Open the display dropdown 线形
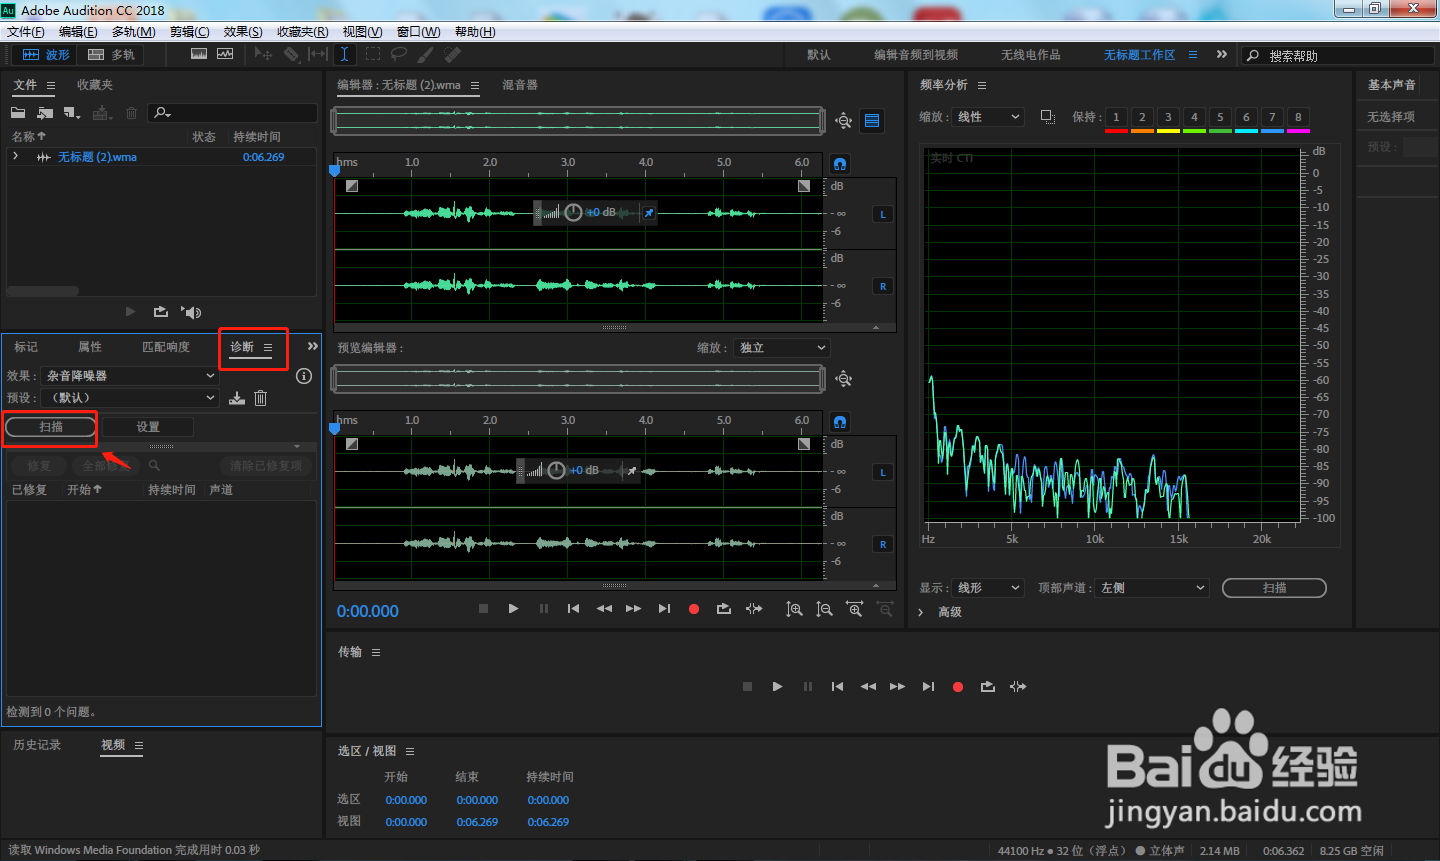Viewport: 1440px width, 861px height. (x=988, y=588)
